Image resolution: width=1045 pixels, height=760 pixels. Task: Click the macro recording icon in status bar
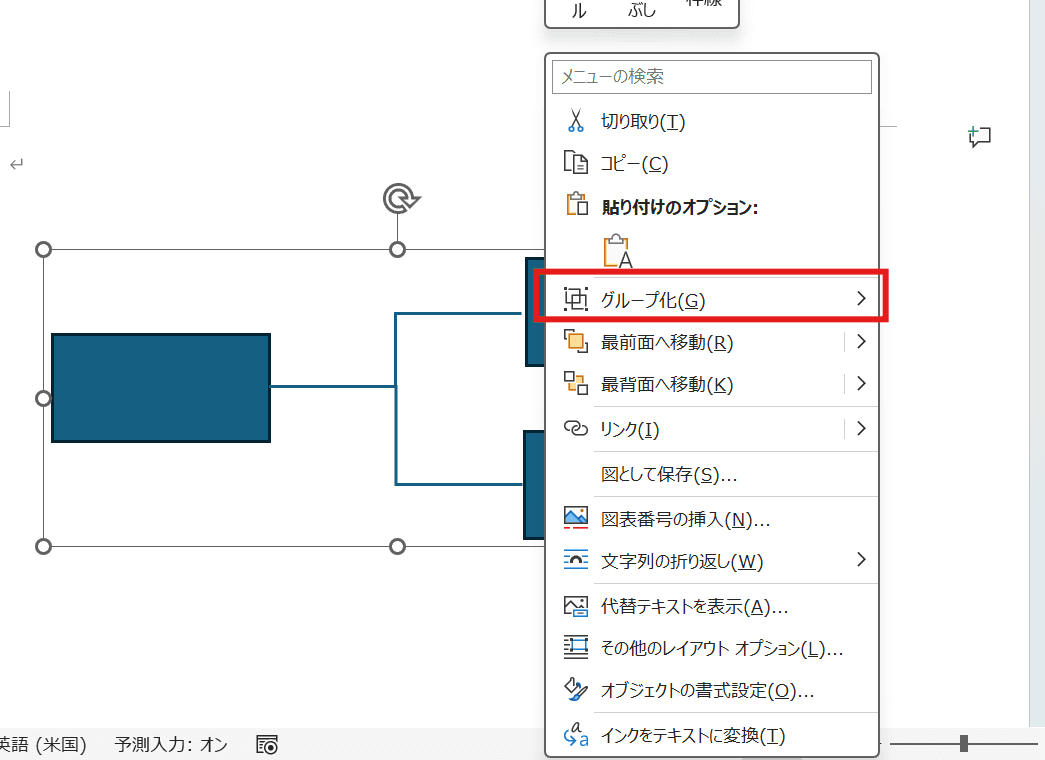coord(267,744)
